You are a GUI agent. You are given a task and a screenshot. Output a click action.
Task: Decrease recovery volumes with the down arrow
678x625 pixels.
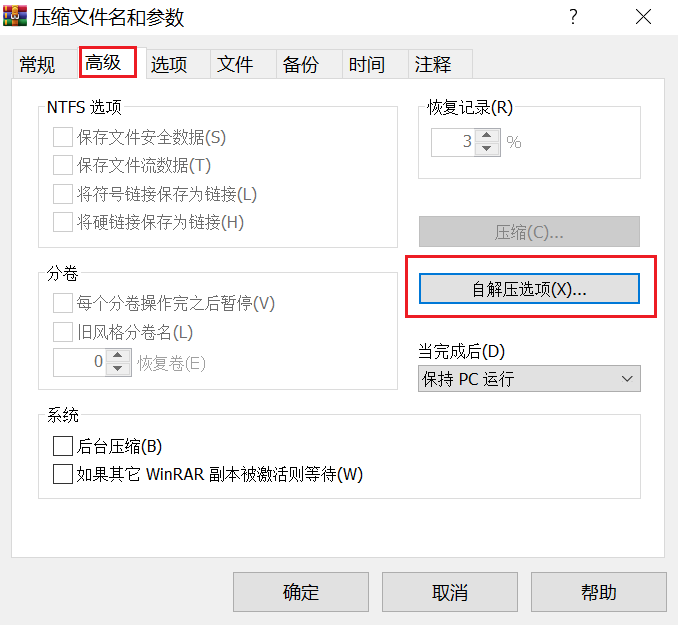(118, 369)
